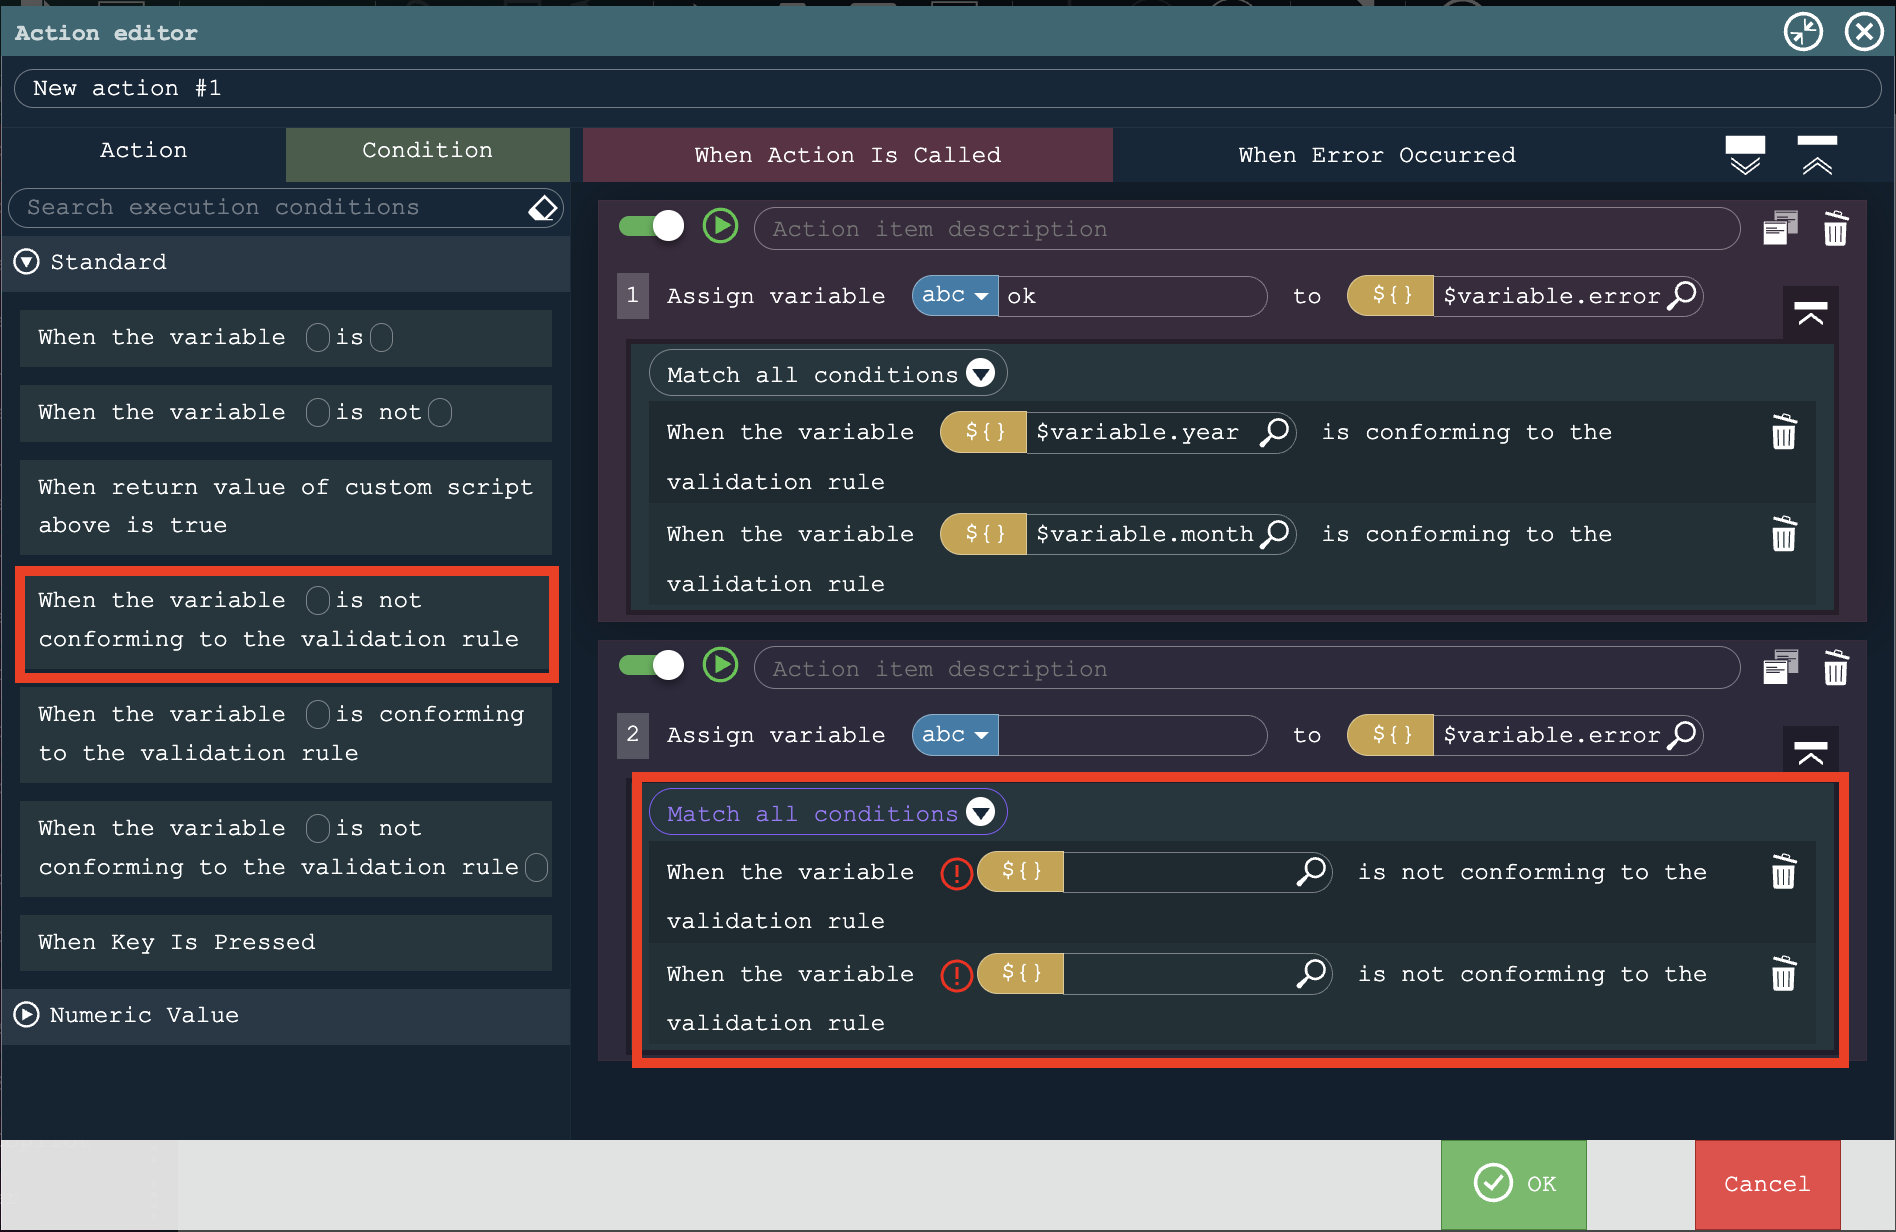Confirm changes with the OK button

coord(1513,1184)
